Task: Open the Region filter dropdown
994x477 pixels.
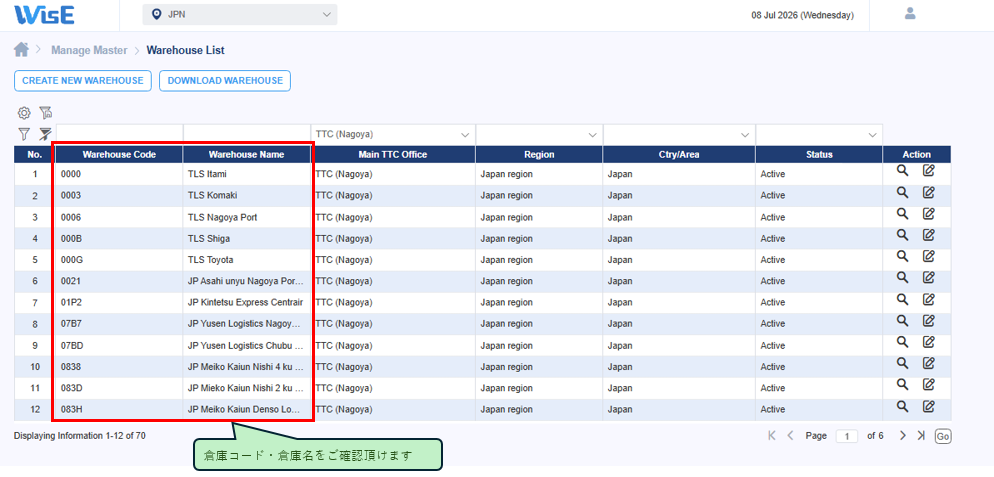Action: (539, 134)
